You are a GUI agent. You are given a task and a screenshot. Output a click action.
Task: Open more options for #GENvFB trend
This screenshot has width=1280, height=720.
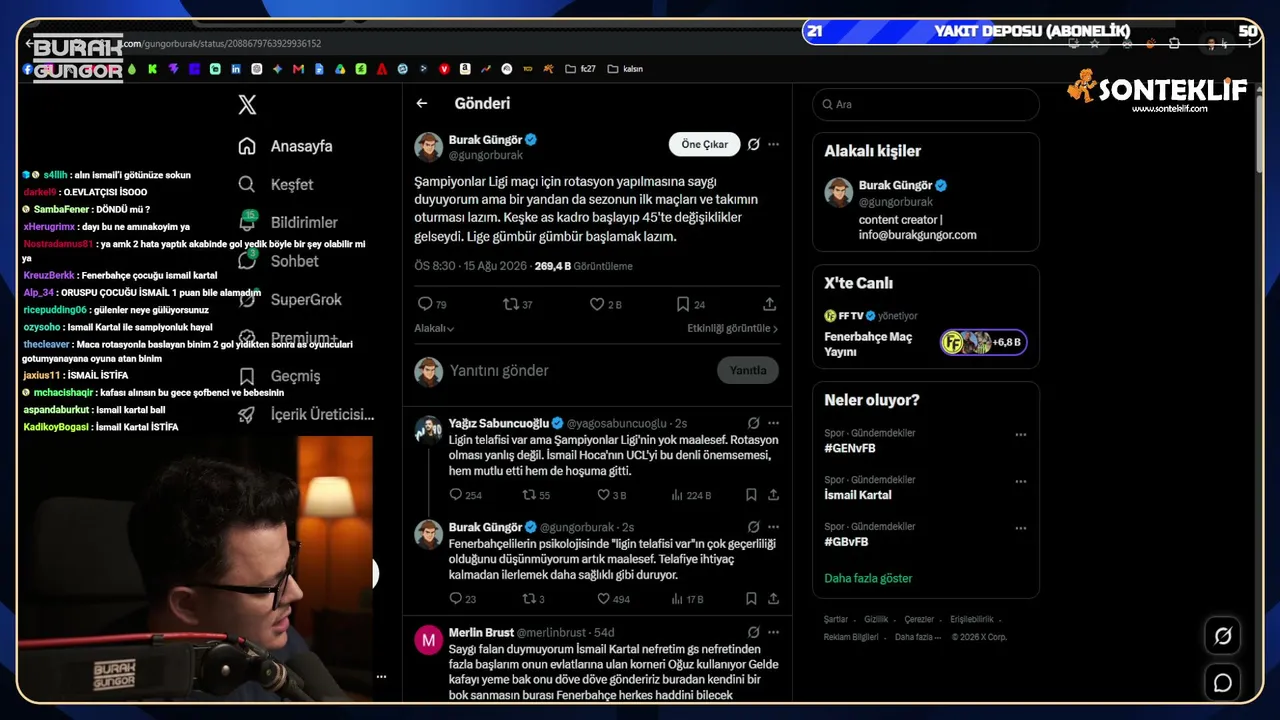(1021, 434)
